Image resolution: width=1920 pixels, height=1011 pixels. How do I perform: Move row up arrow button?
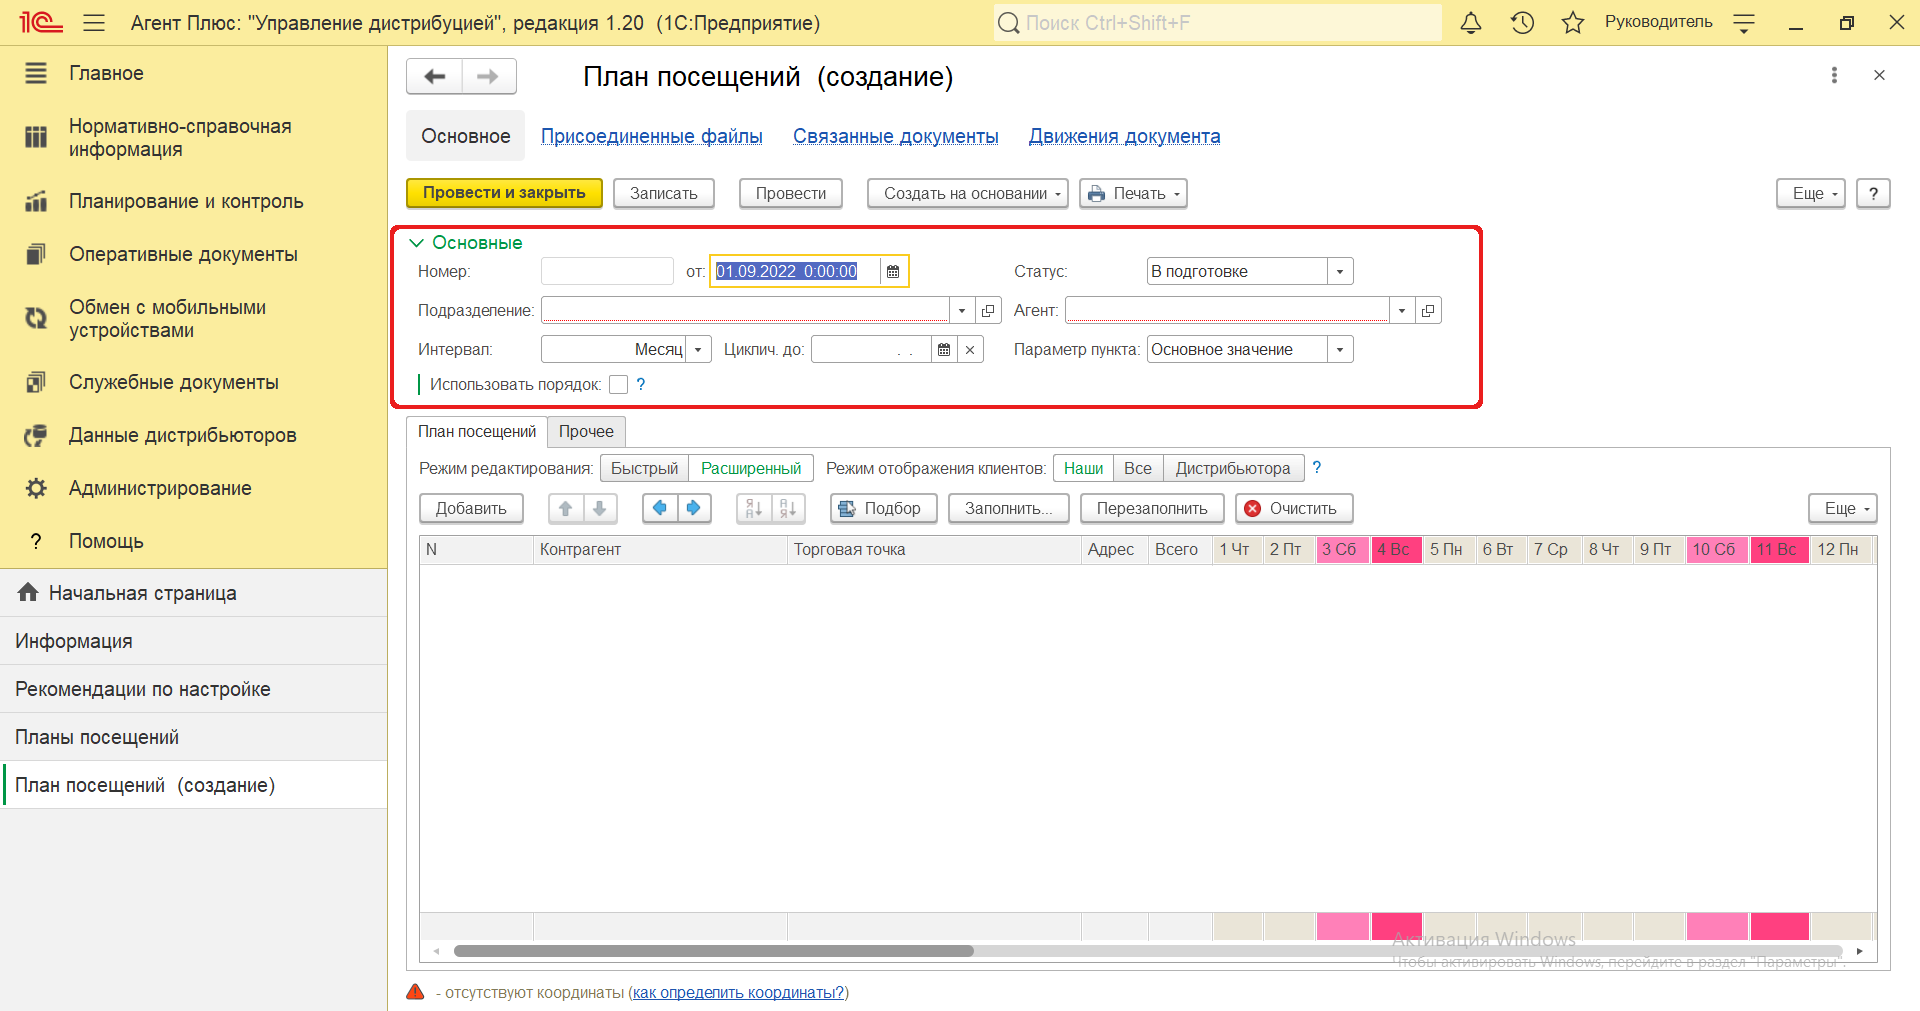566,508
